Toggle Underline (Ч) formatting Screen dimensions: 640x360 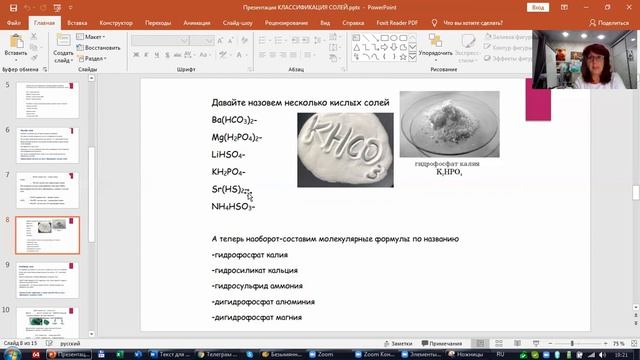156,55
